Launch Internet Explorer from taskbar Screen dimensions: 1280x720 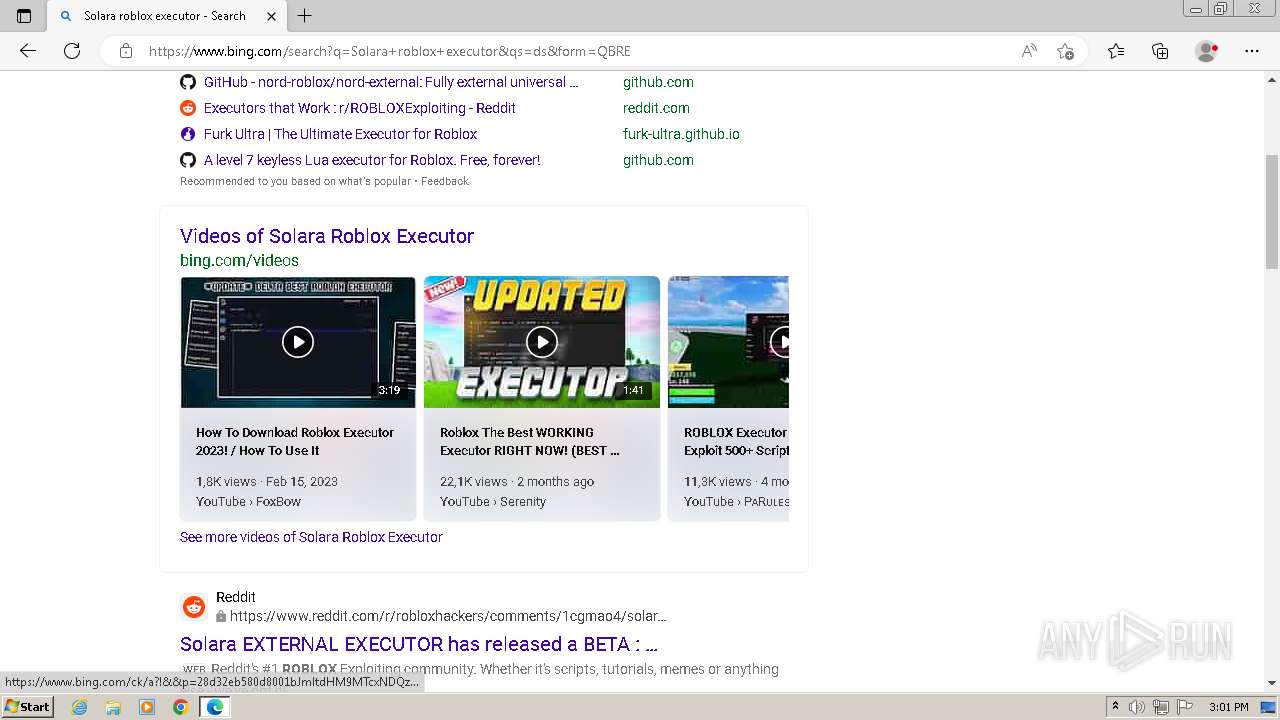tap(79, 707)
